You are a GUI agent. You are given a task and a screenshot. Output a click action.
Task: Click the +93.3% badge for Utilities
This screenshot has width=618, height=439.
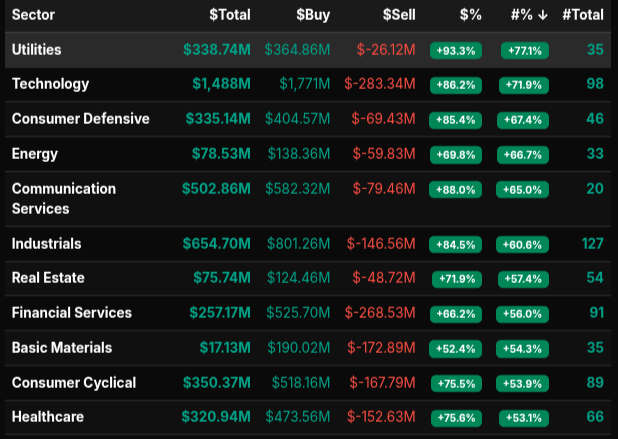tap(455, 50)
